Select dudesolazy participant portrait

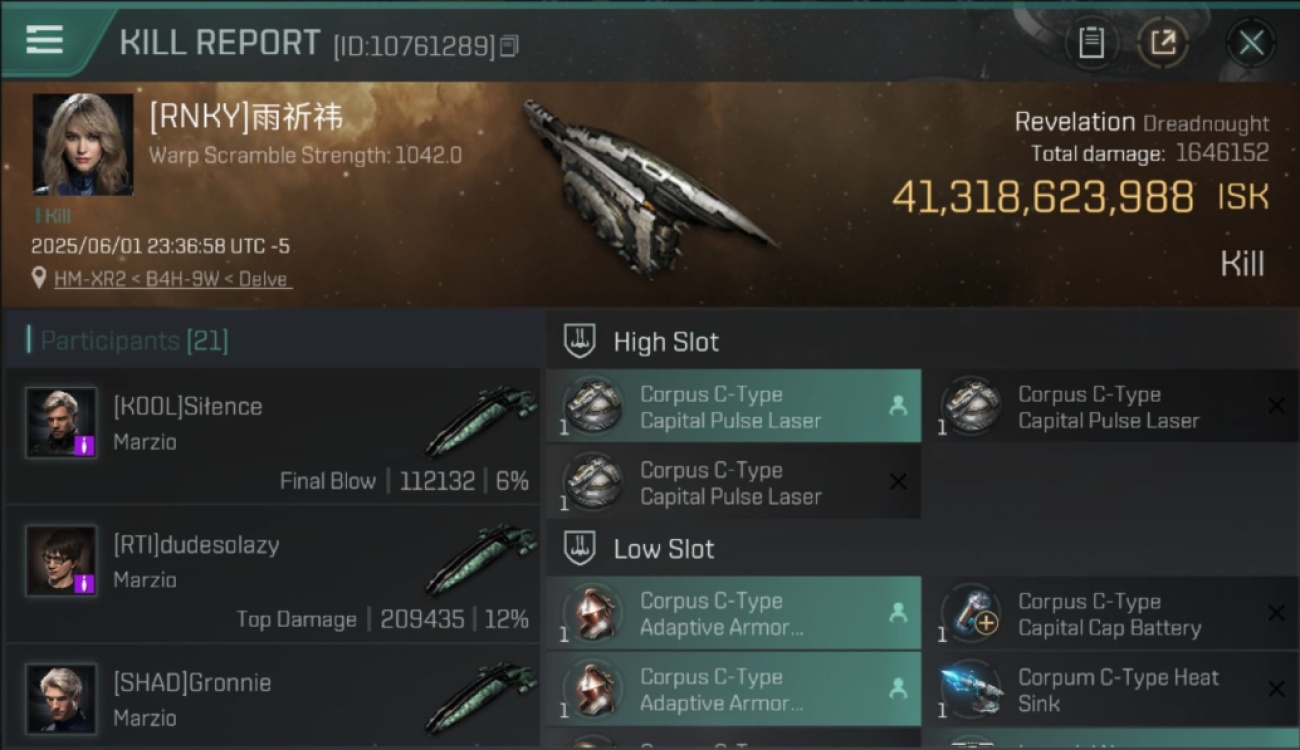pyautogui.click(x=61, y=561)
